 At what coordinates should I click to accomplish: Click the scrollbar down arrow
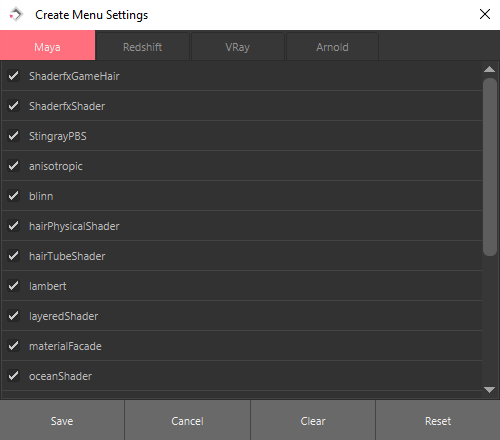click(x=489, y=390)
